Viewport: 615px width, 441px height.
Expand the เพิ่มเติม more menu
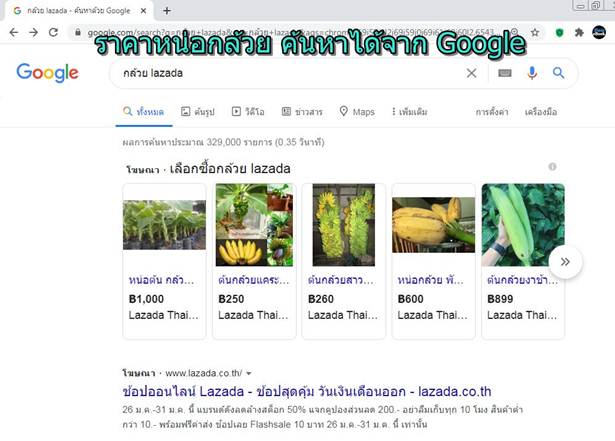(409, 112)
